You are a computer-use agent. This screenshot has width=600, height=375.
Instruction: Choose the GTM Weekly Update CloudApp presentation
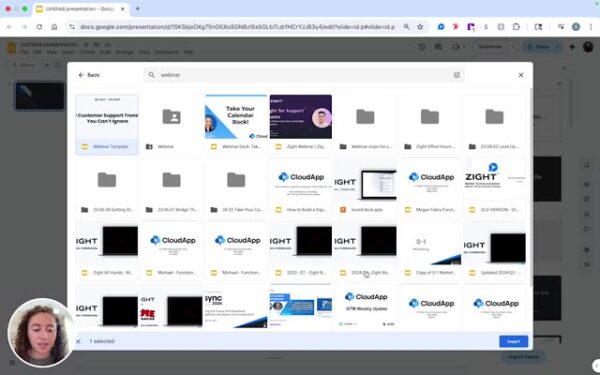365,306
